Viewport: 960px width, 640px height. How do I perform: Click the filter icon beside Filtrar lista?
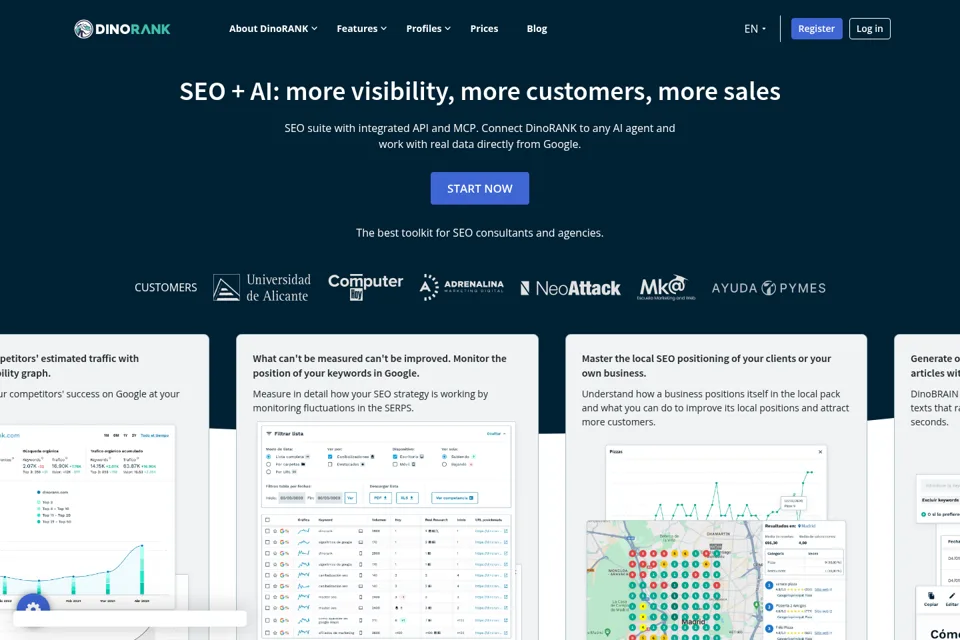pyautogui.click(x=269, y=434)
